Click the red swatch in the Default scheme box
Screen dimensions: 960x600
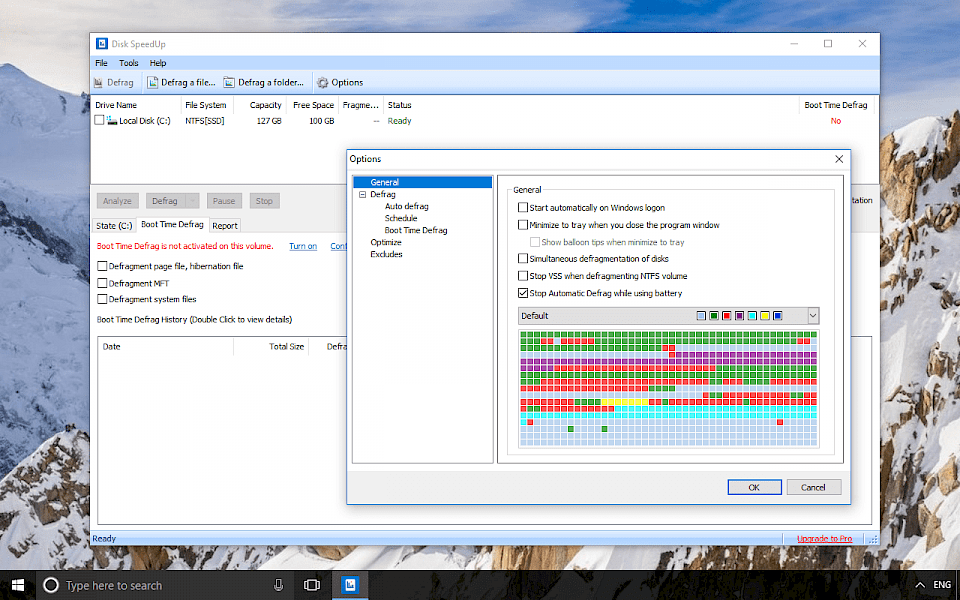tap(727, 316)
